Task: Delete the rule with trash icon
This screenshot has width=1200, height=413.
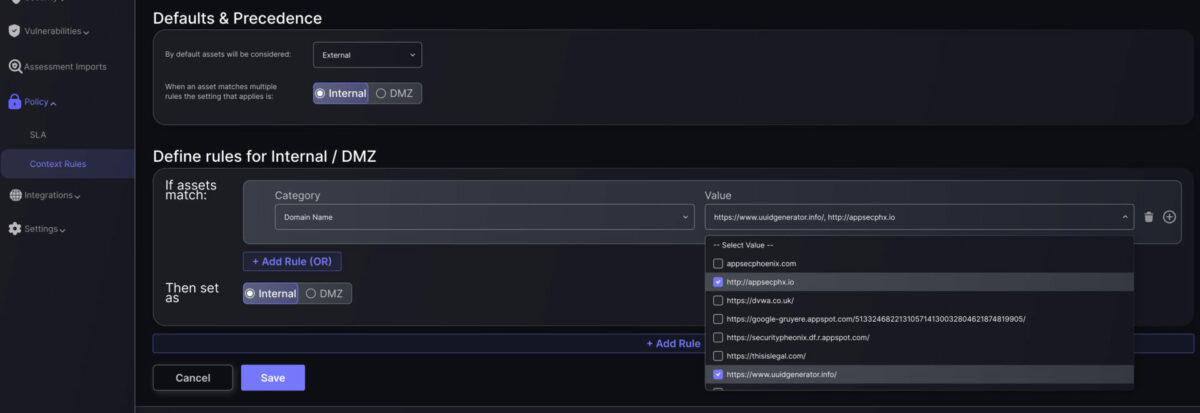Action: (x=1149, y=217)
